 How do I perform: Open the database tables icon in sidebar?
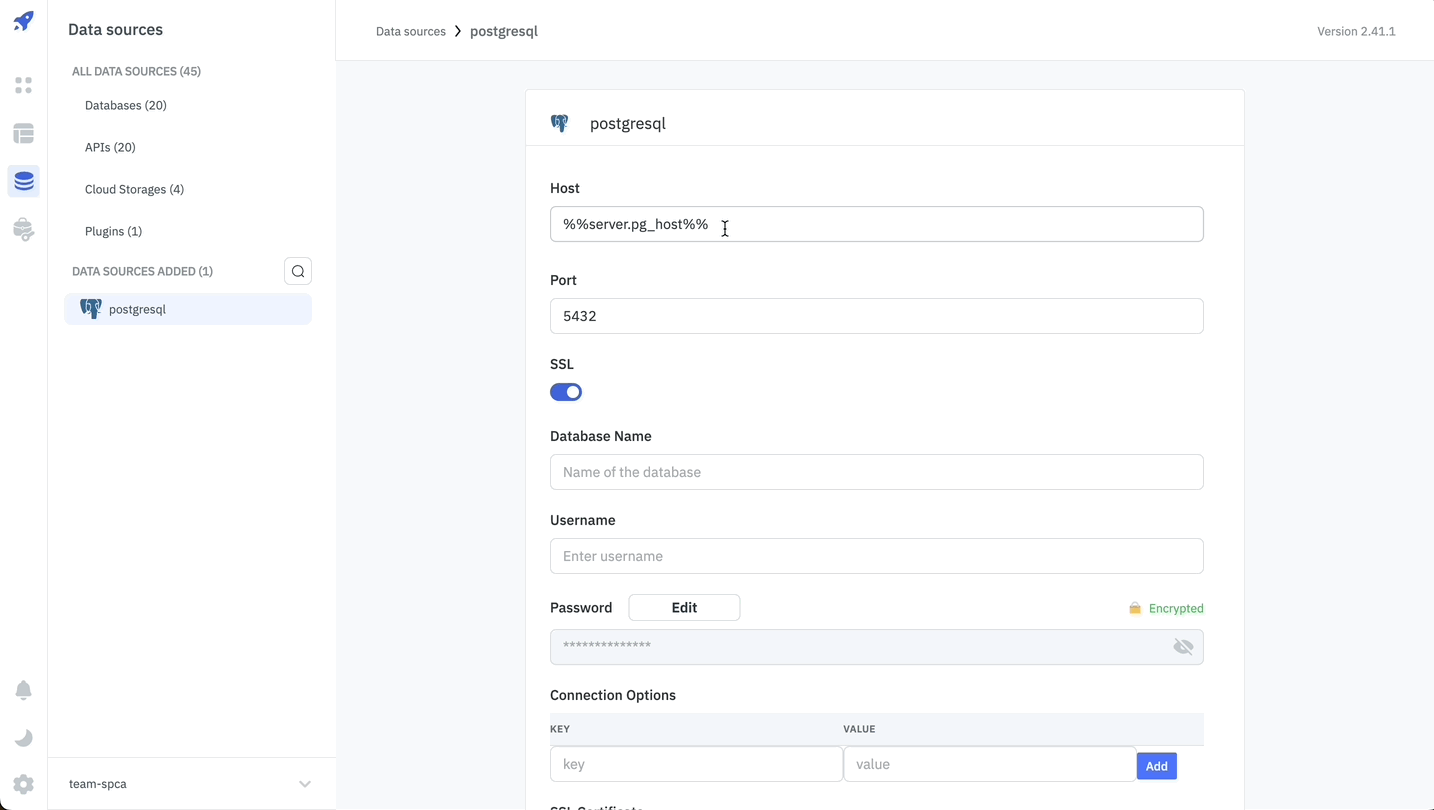tap(23, 134)
